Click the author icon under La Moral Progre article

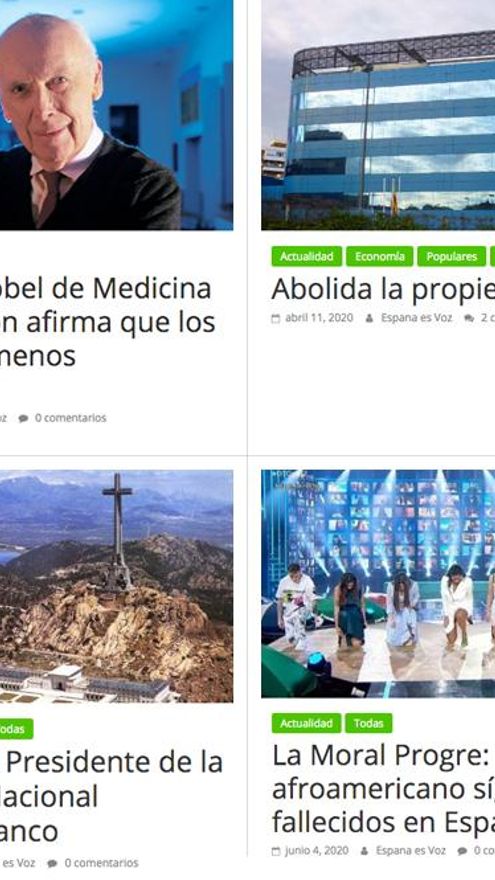[x=364, y=851]
